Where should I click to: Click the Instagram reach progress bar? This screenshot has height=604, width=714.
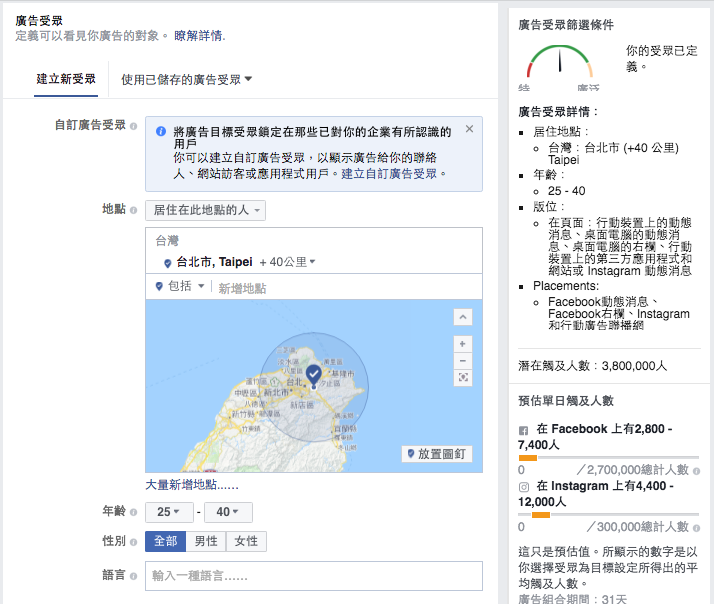(x=608, y=515)
